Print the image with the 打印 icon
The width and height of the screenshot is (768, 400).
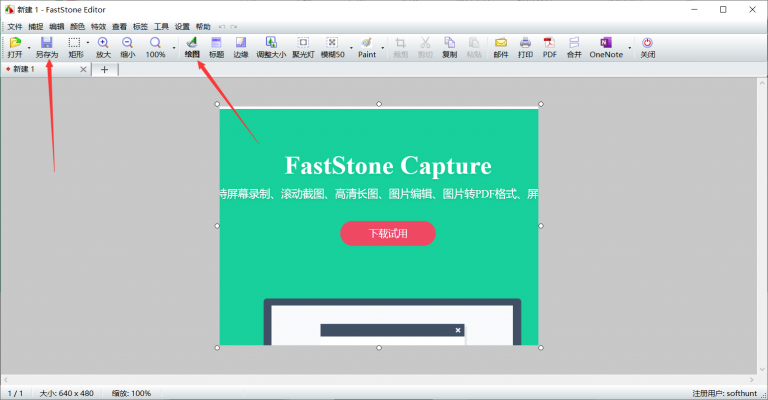pos(525,47)
